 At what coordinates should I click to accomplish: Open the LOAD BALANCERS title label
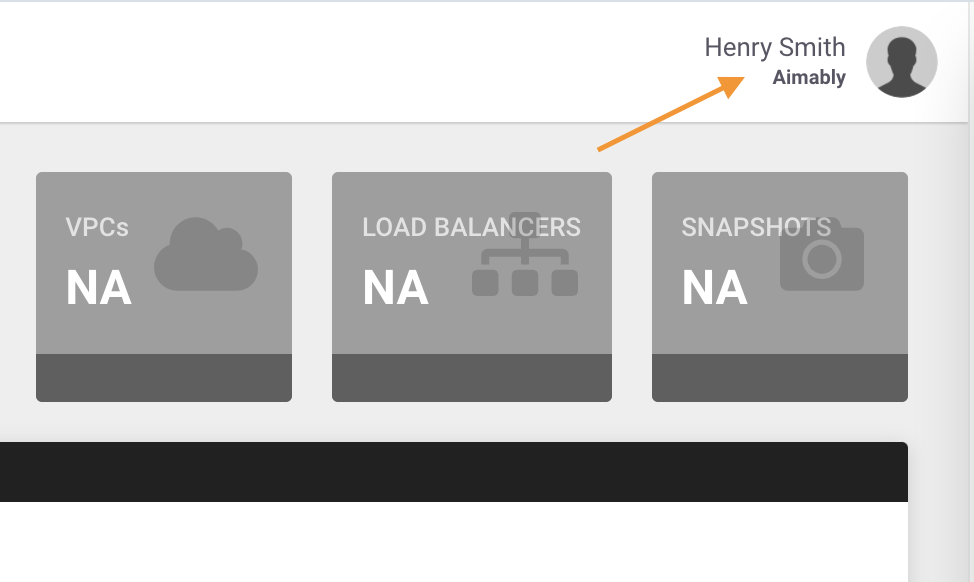point(471,227)
